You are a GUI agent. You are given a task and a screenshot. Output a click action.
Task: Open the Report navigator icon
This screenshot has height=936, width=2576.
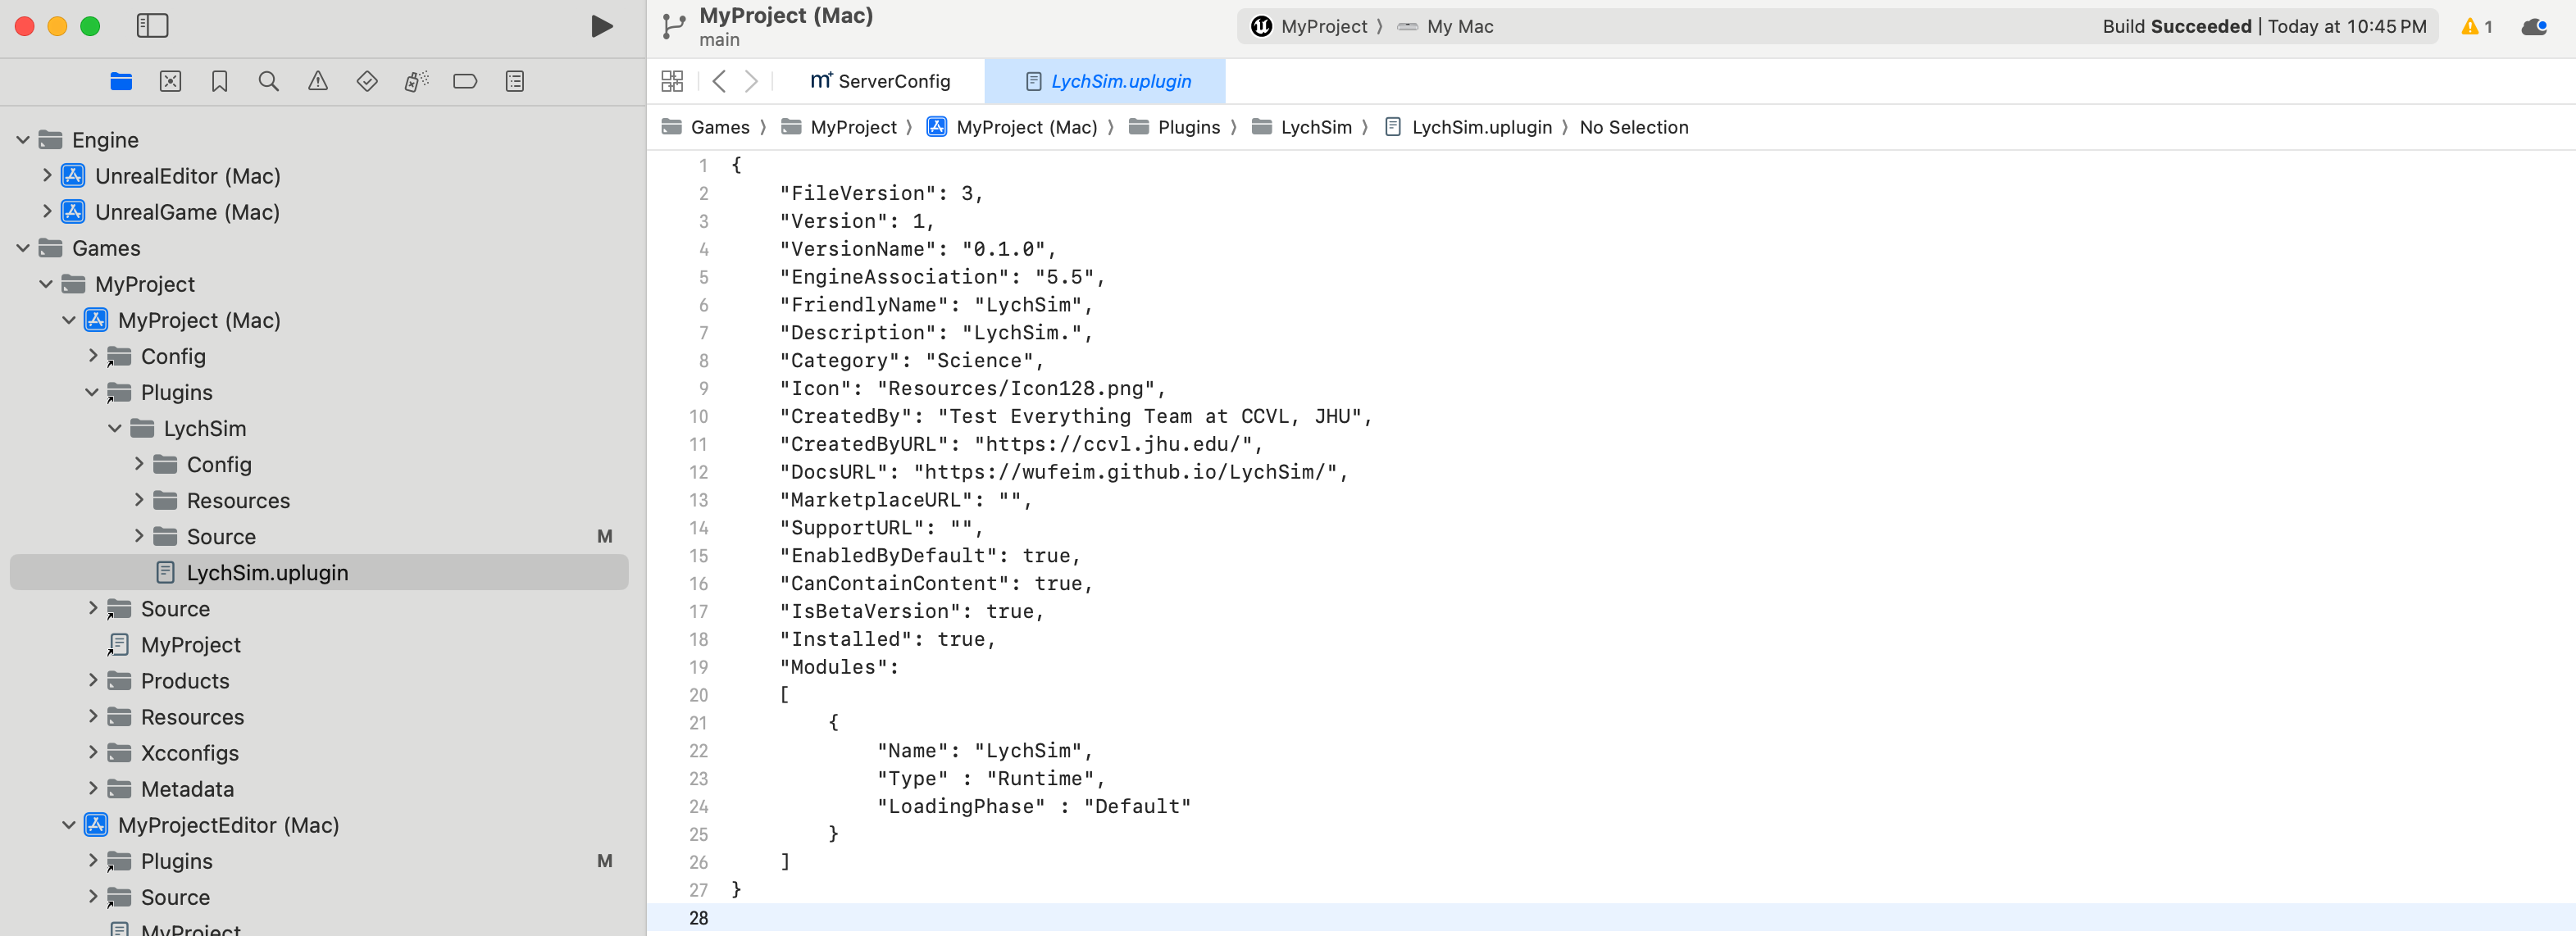coord(515,82)
